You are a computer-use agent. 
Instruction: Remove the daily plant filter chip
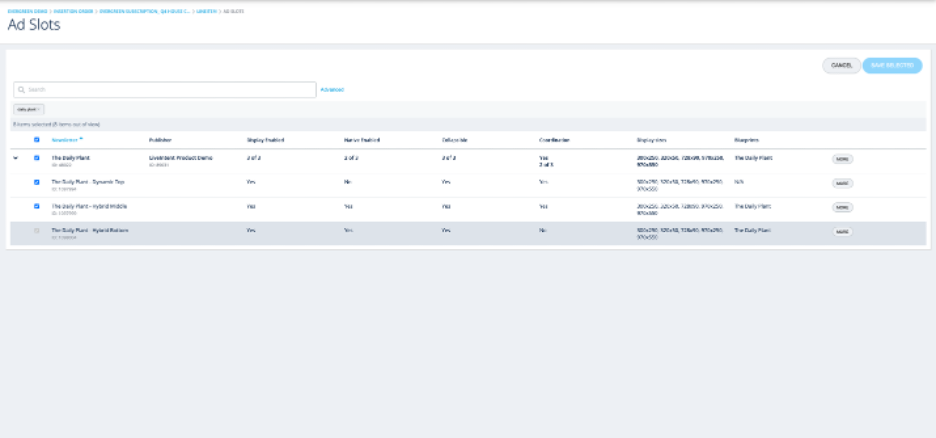[40, 109]
